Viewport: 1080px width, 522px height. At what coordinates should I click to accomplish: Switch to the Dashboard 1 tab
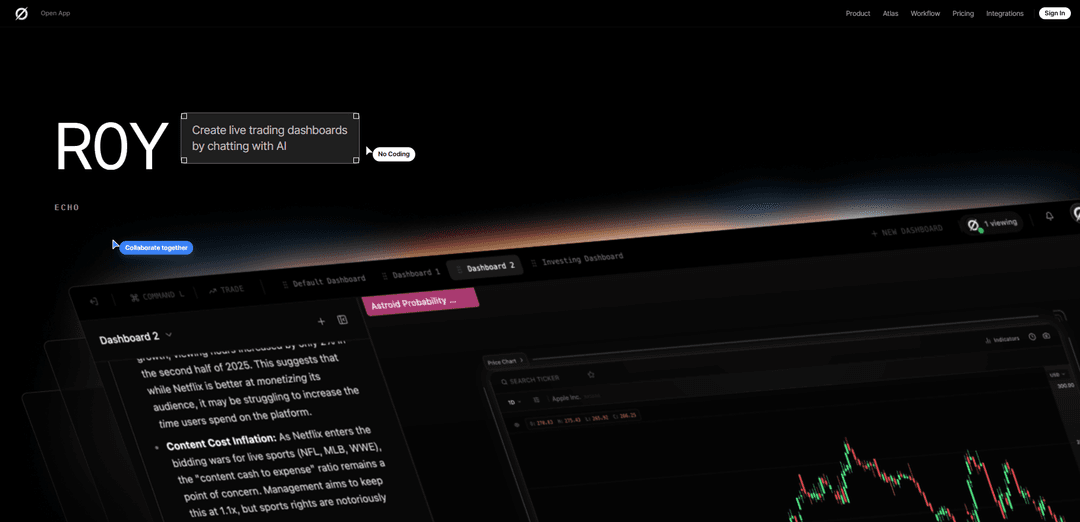click(x=412, y=273)
